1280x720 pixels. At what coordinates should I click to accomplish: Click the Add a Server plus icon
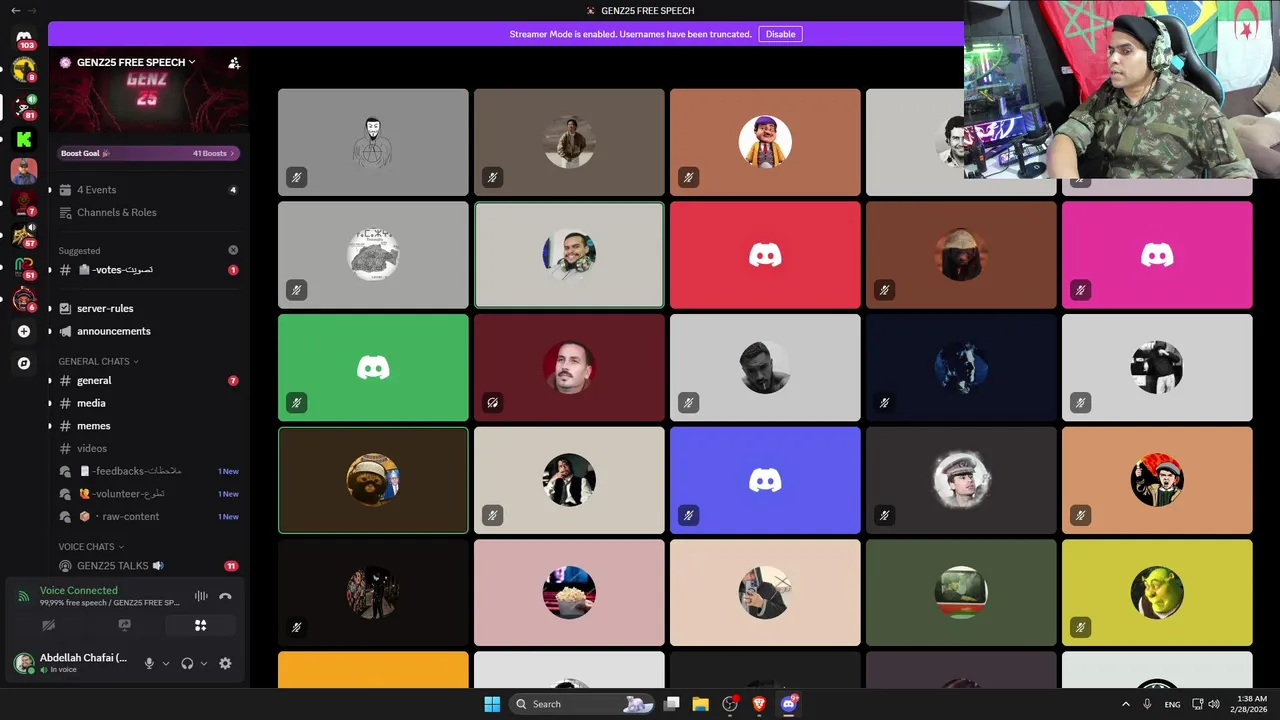(24, 331)
